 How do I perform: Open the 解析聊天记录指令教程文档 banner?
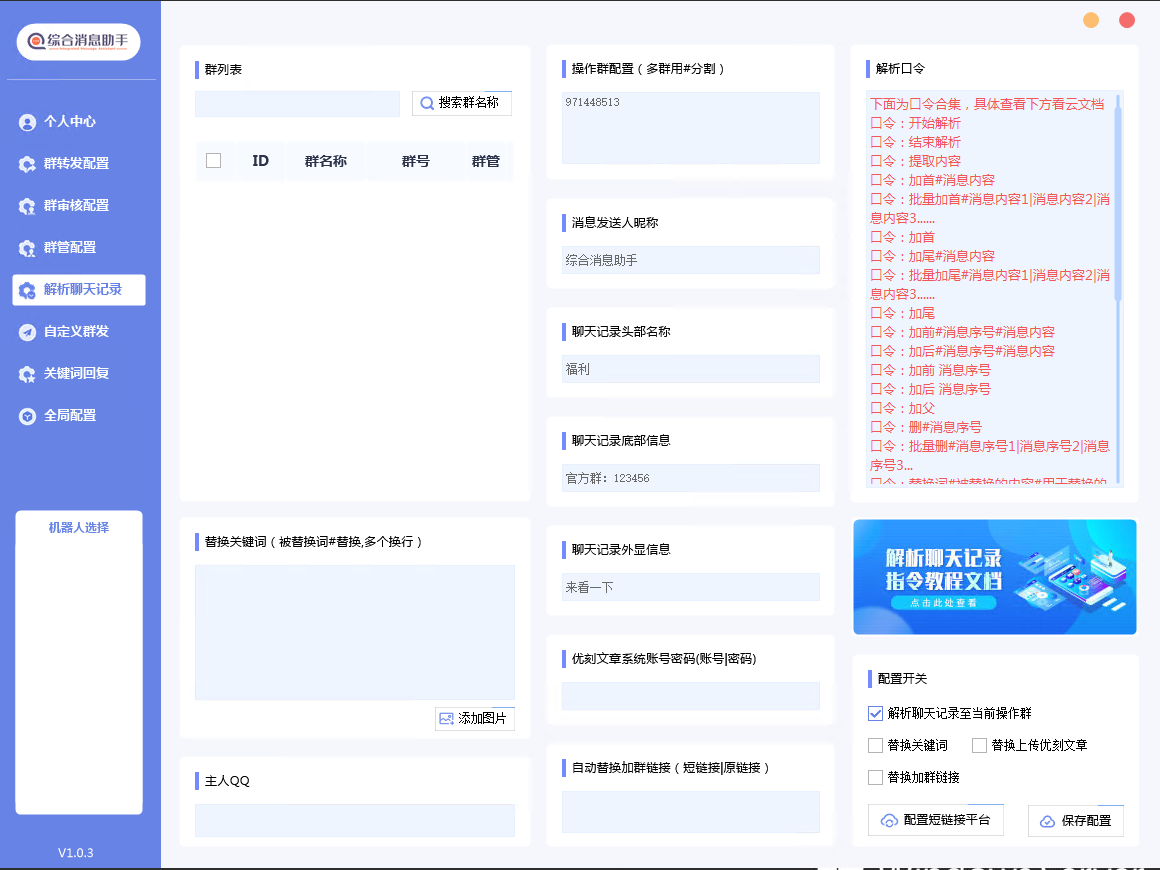(x=994, y=577)
